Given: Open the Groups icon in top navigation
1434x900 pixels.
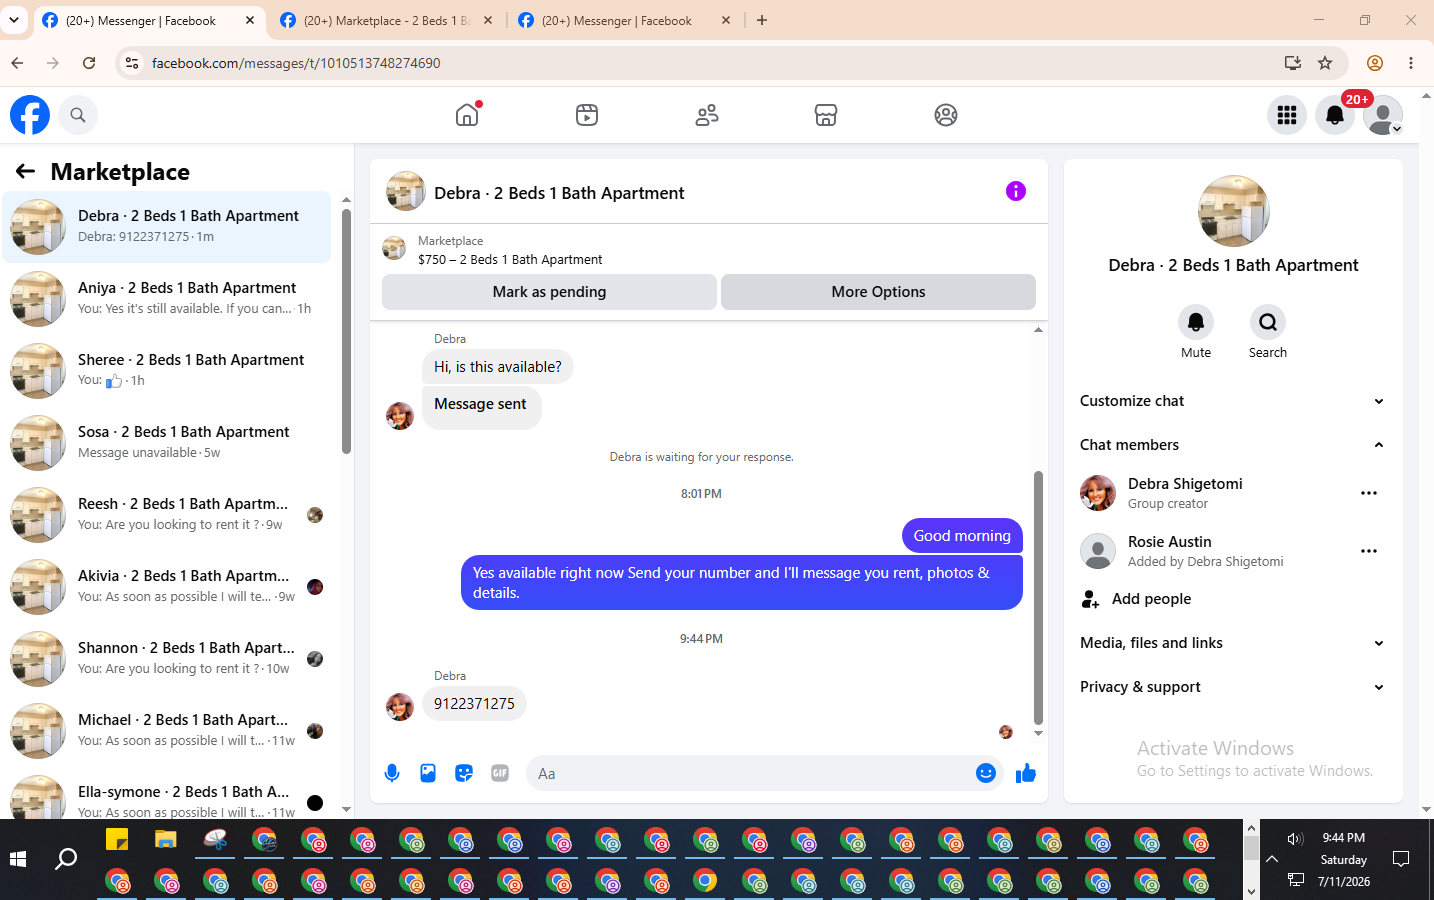Looking at the screenshot, I should click(946, 115).
